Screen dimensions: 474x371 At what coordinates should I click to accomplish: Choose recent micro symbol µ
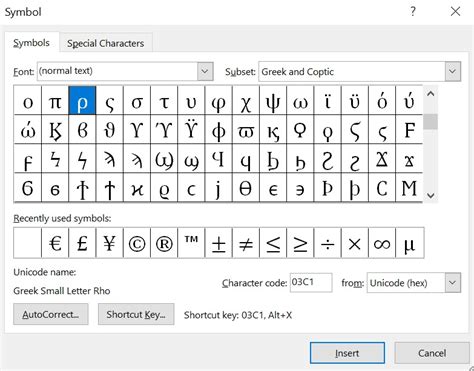(409, 243)
